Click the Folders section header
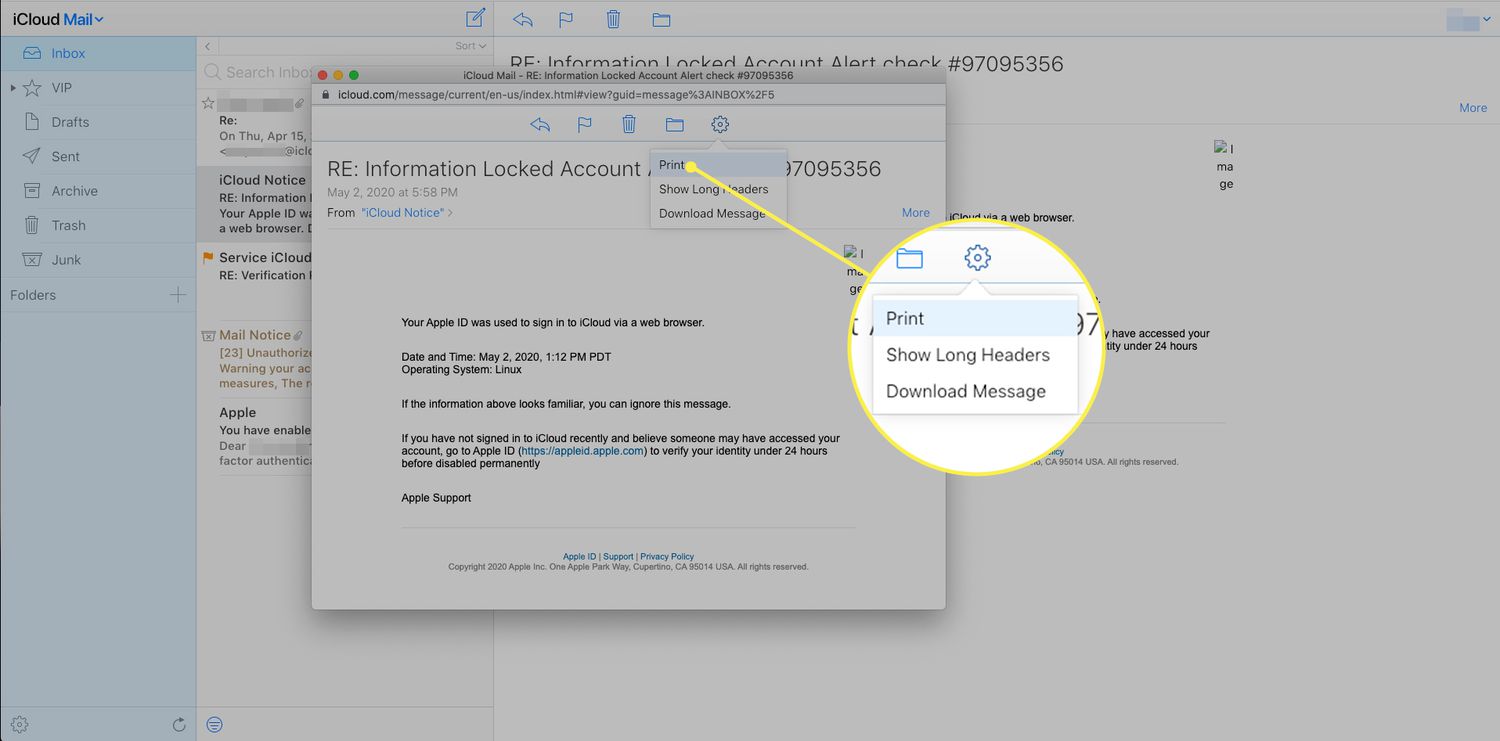The height and width of the screenshot is (741, 1500). pyautogui.click(x=33, y=295)
